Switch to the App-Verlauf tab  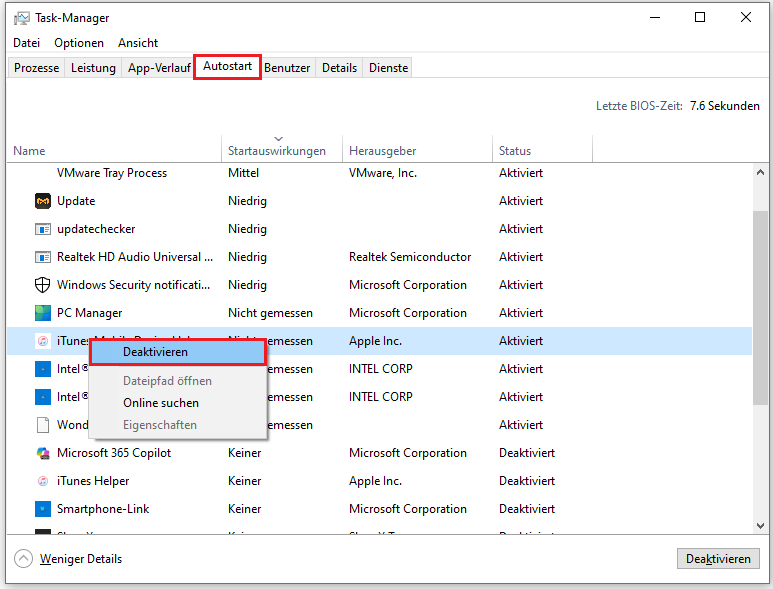pos(159,68)
